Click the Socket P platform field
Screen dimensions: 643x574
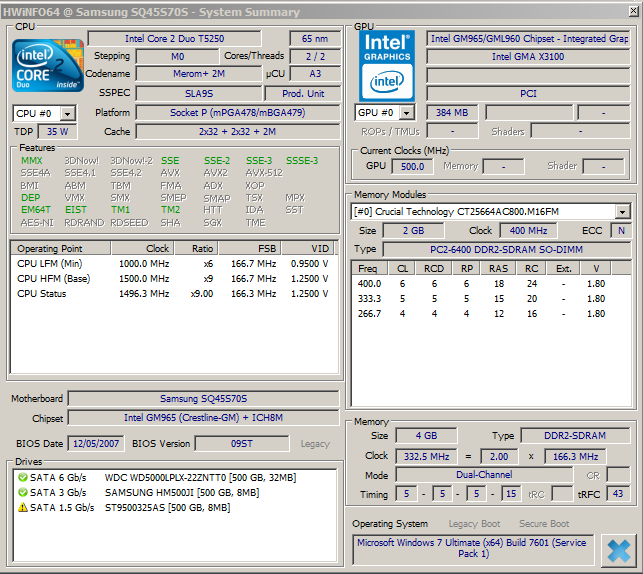coord(238,113)
